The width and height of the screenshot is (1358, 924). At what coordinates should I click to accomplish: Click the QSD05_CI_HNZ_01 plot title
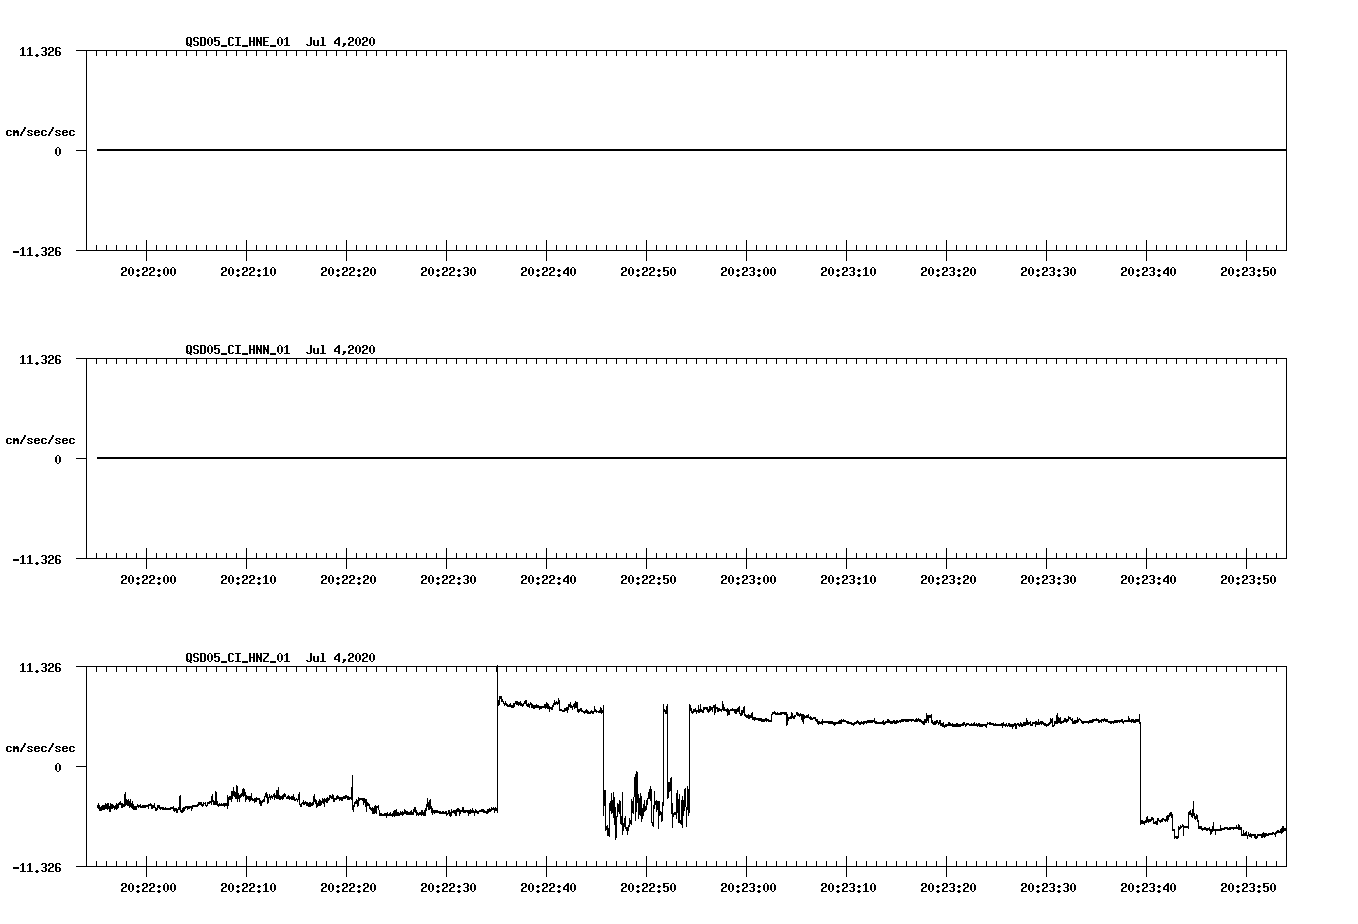pos(280,657)
